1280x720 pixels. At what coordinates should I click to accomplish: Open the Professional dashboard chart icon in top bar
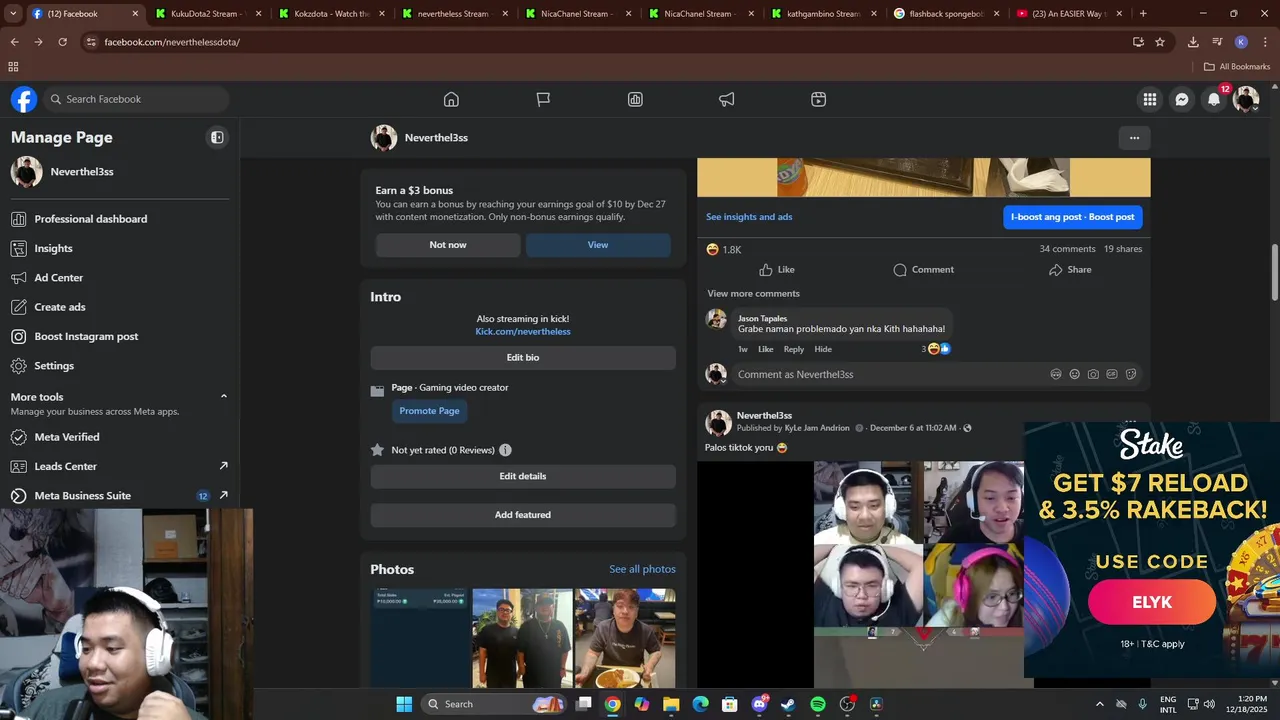point(635,99)
